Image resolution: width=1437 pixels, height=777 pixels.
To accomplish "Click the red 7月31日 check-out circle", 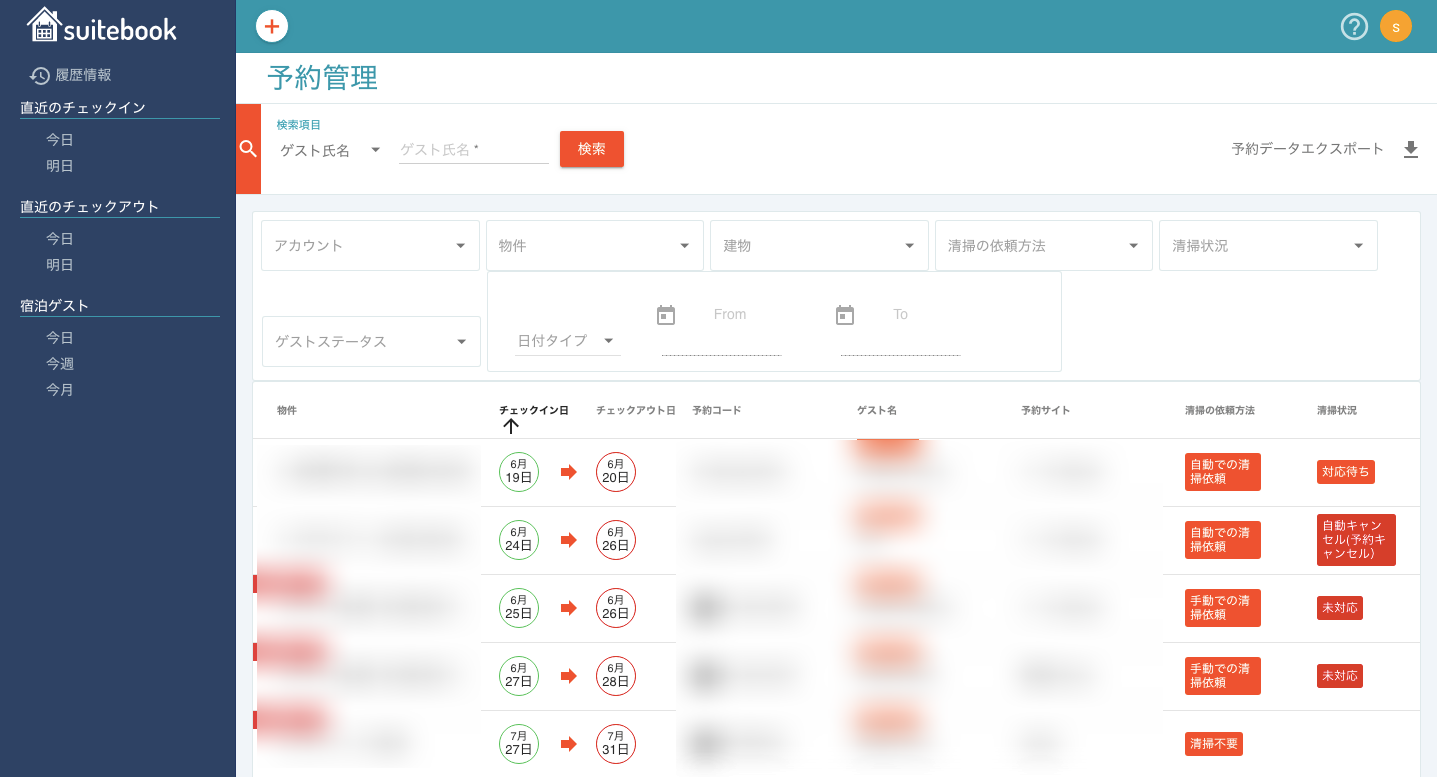I will 616,744.
